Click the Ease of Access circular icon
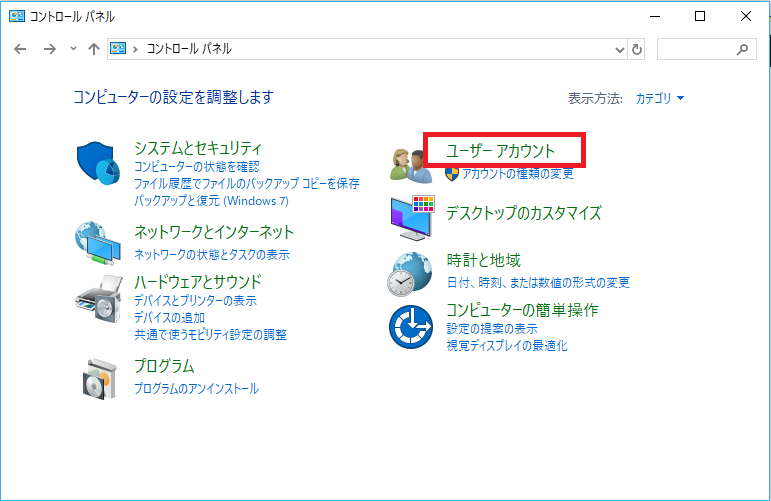The width and height of the screenshot is (771, 501). [x=411, y=326]
